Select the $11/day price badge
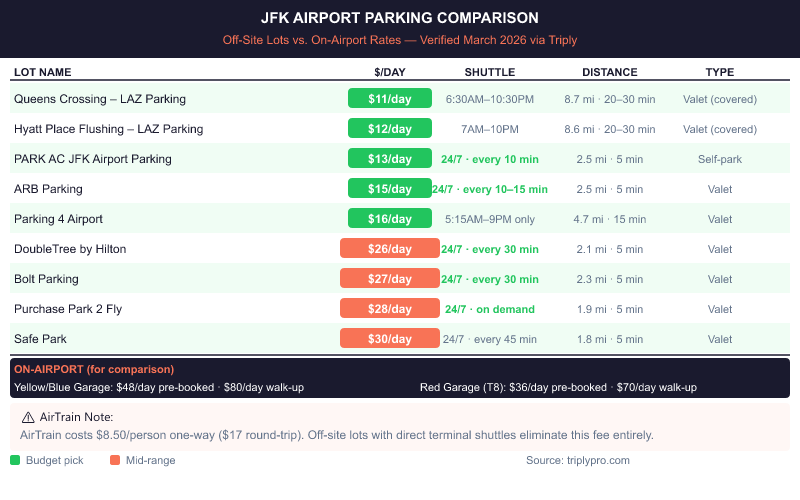The width and height of the screenshot is (800, 500). [x=390, y=98]
